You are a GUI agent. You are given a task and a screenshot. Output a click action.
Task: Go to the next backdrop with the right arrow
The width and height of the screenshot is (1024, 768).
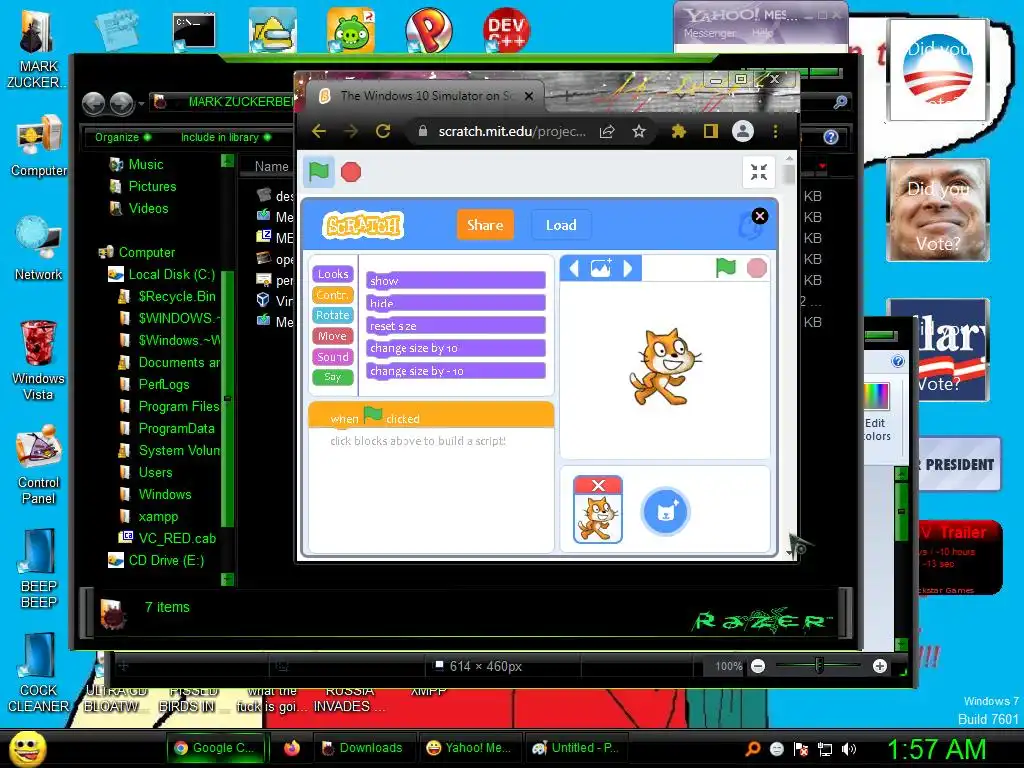pyautogui.click(x=628, y=268)
